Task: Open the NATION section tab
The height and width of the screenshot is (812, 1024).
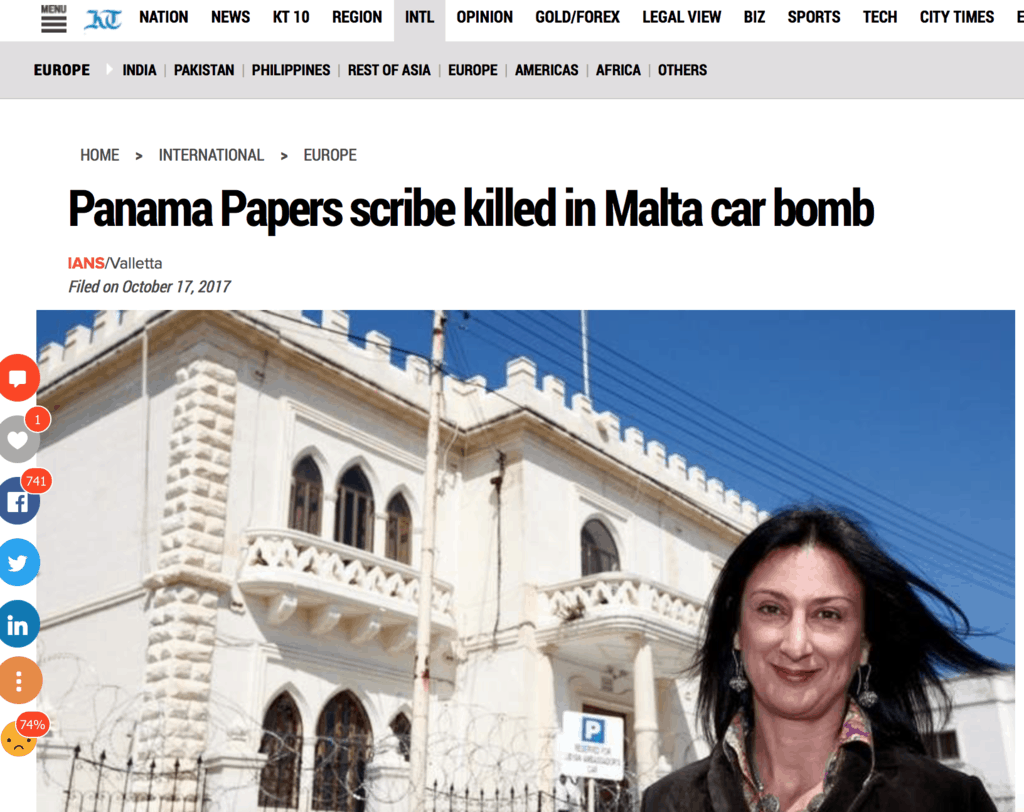Action: tap(163, 17)
